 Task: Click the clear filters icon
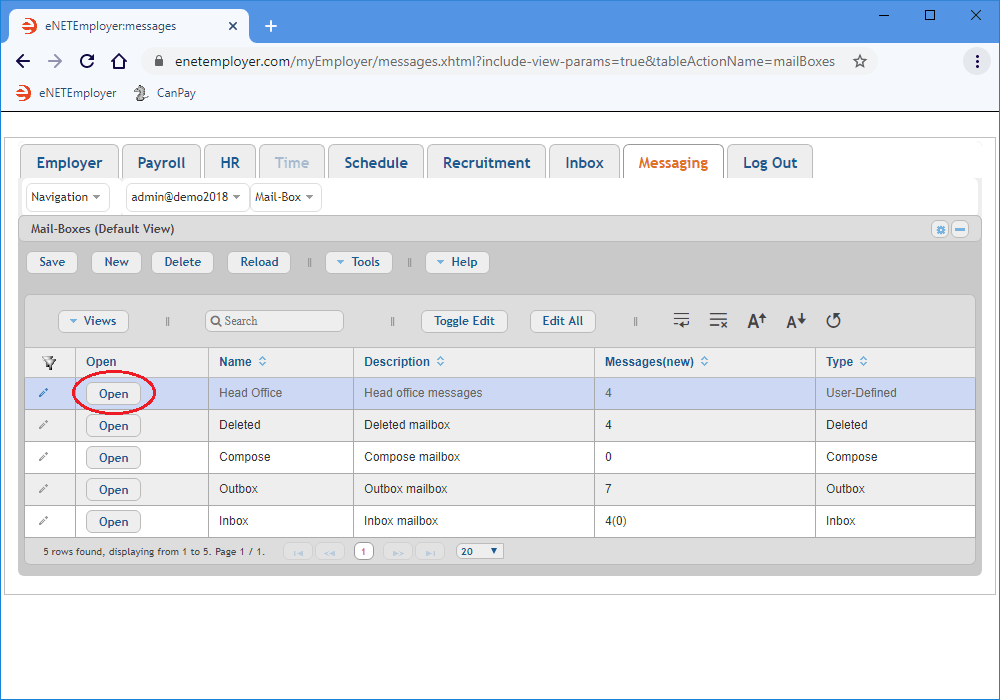coord(718,320)
